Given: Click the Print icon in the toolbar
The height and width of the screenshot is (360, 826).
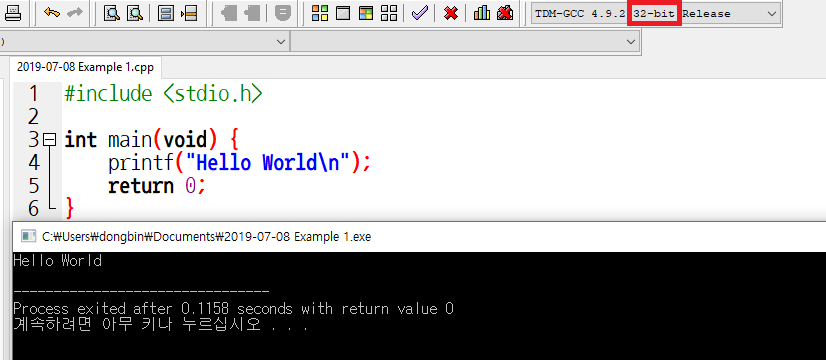Looking at the screenshot, I should (12, 13).
